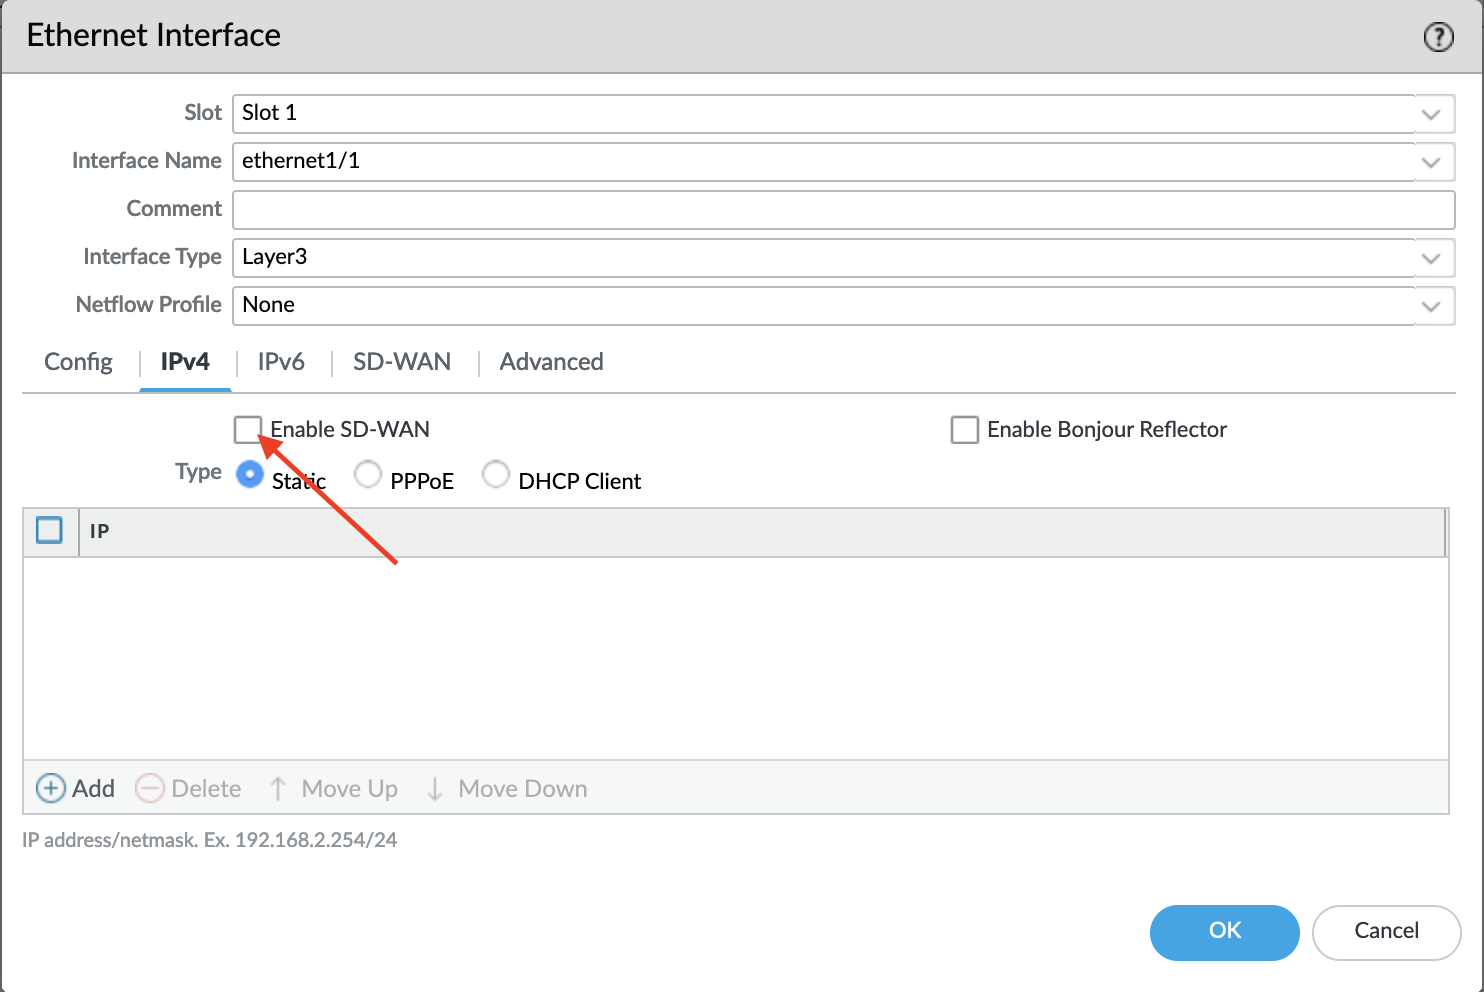Open the Advanced tab
This screenshot has width=1484, height=992.
coord(551,362)
